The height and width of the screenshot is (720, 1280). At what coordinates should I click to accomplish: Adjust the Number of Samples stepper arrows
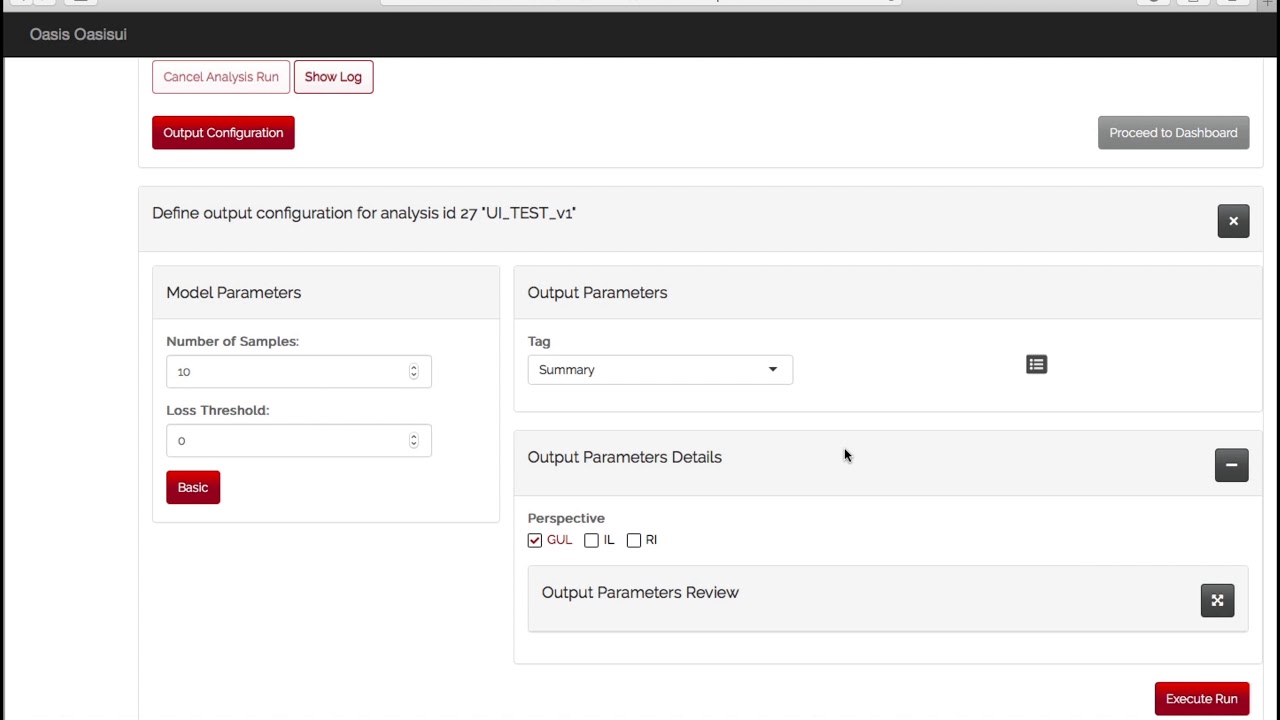(x=413, y=371)
